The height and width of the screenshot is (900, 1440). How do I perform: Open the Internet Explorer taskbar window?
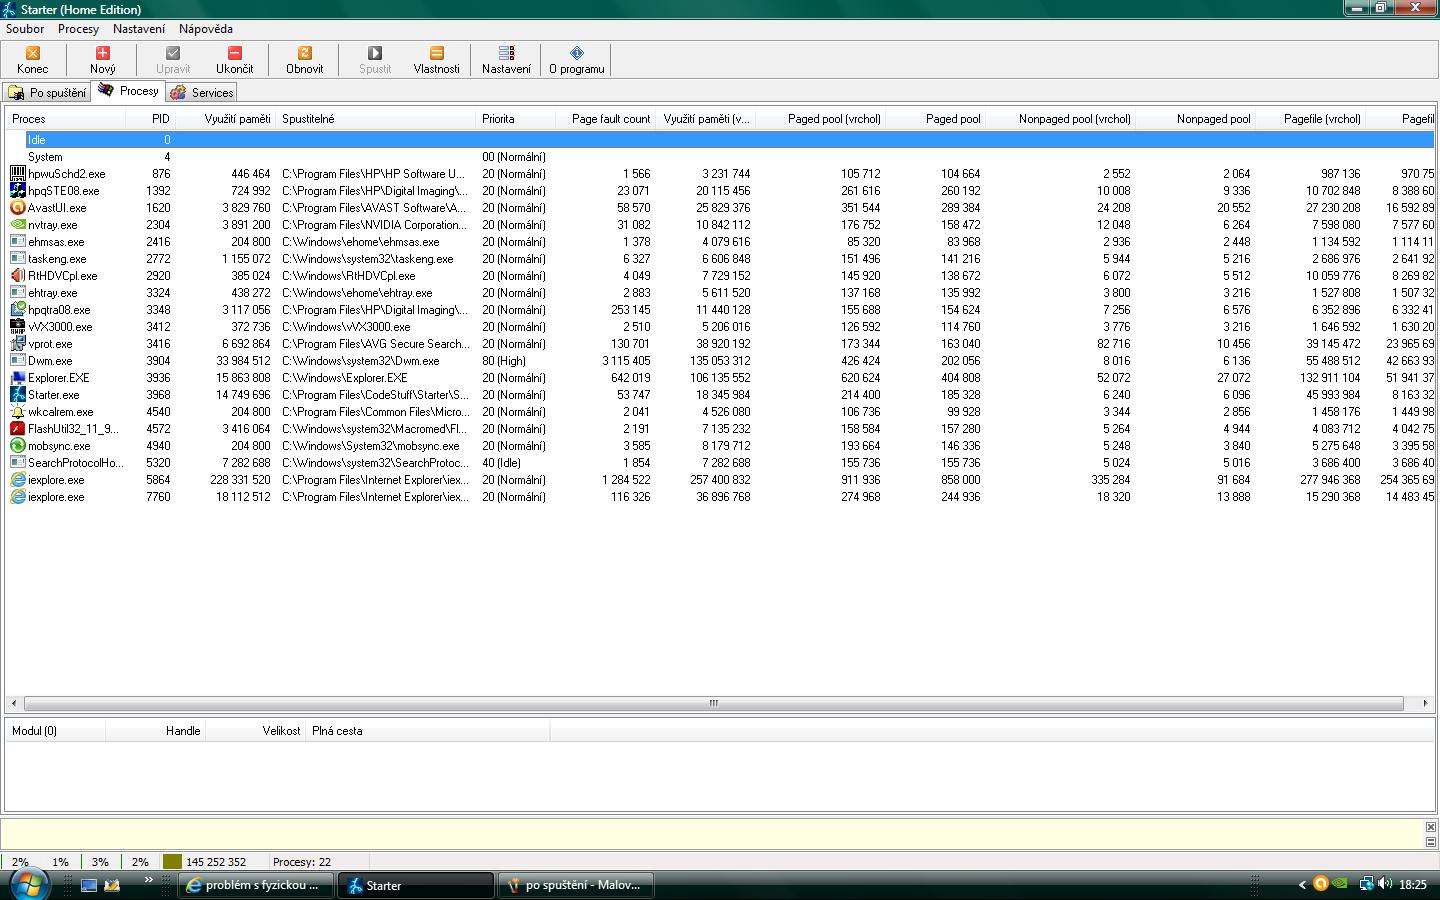(x=257, y=885)
